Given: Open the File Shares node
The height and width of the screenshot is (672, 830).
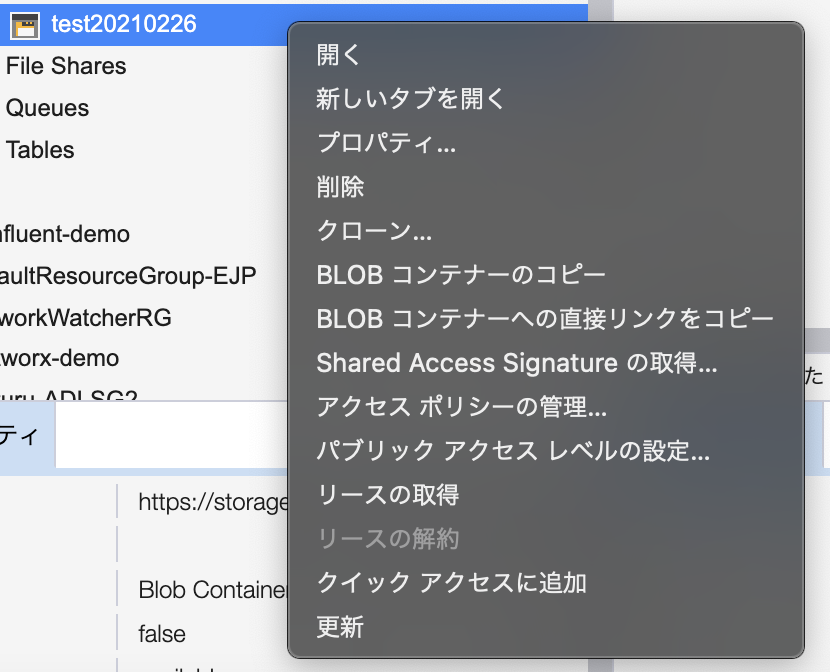Looking at the screenshot, I should [x=66, y=66].
